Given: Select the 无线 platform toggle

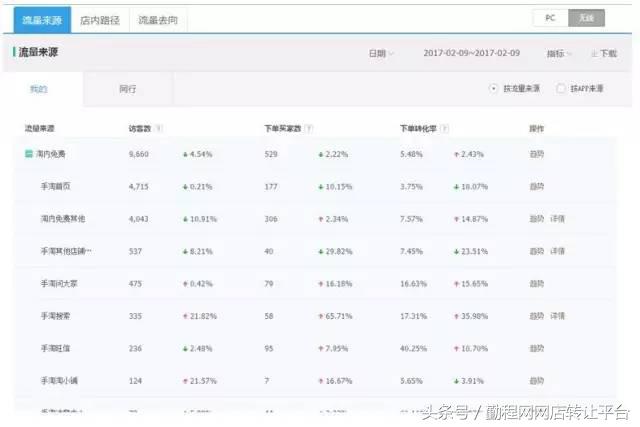Looking at the screenshot, I should tap(587, 18).
